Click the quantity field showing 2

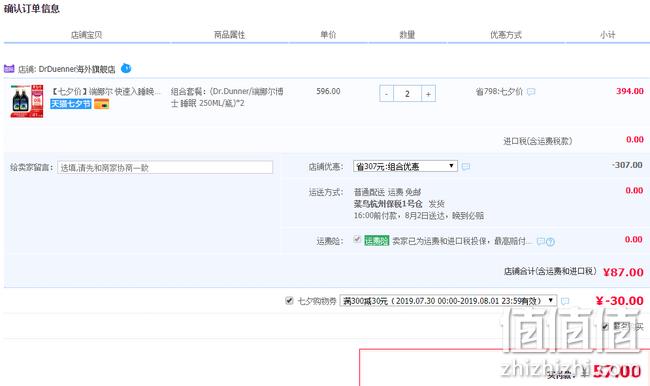point(407,94)
